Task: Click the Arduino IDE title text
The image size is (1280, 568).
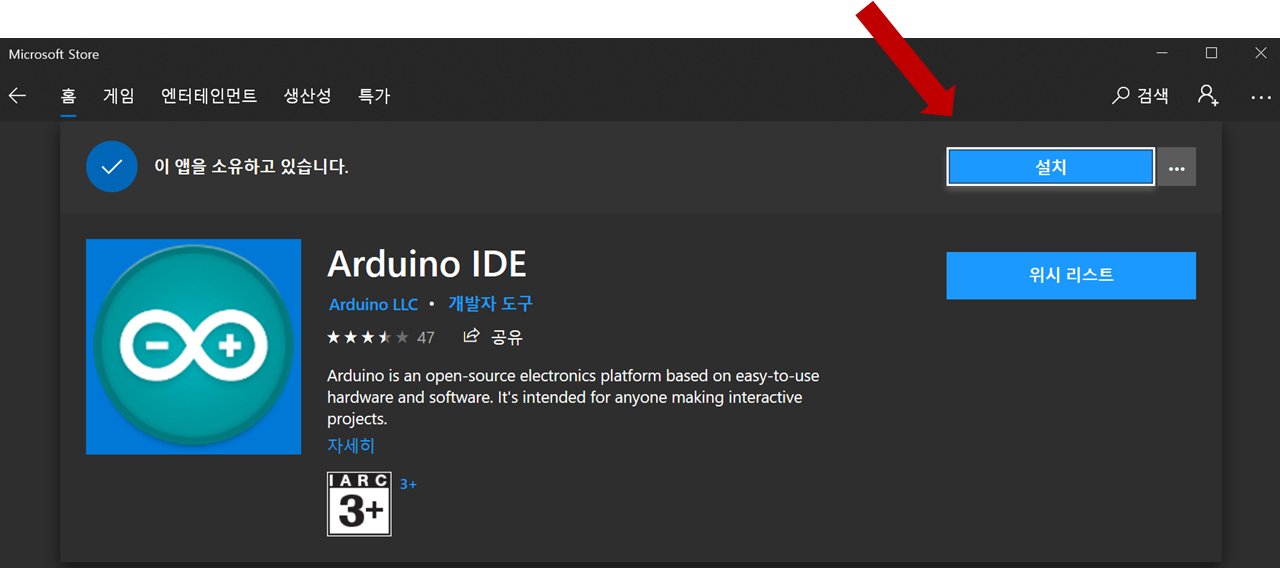Action: (427, 264)
